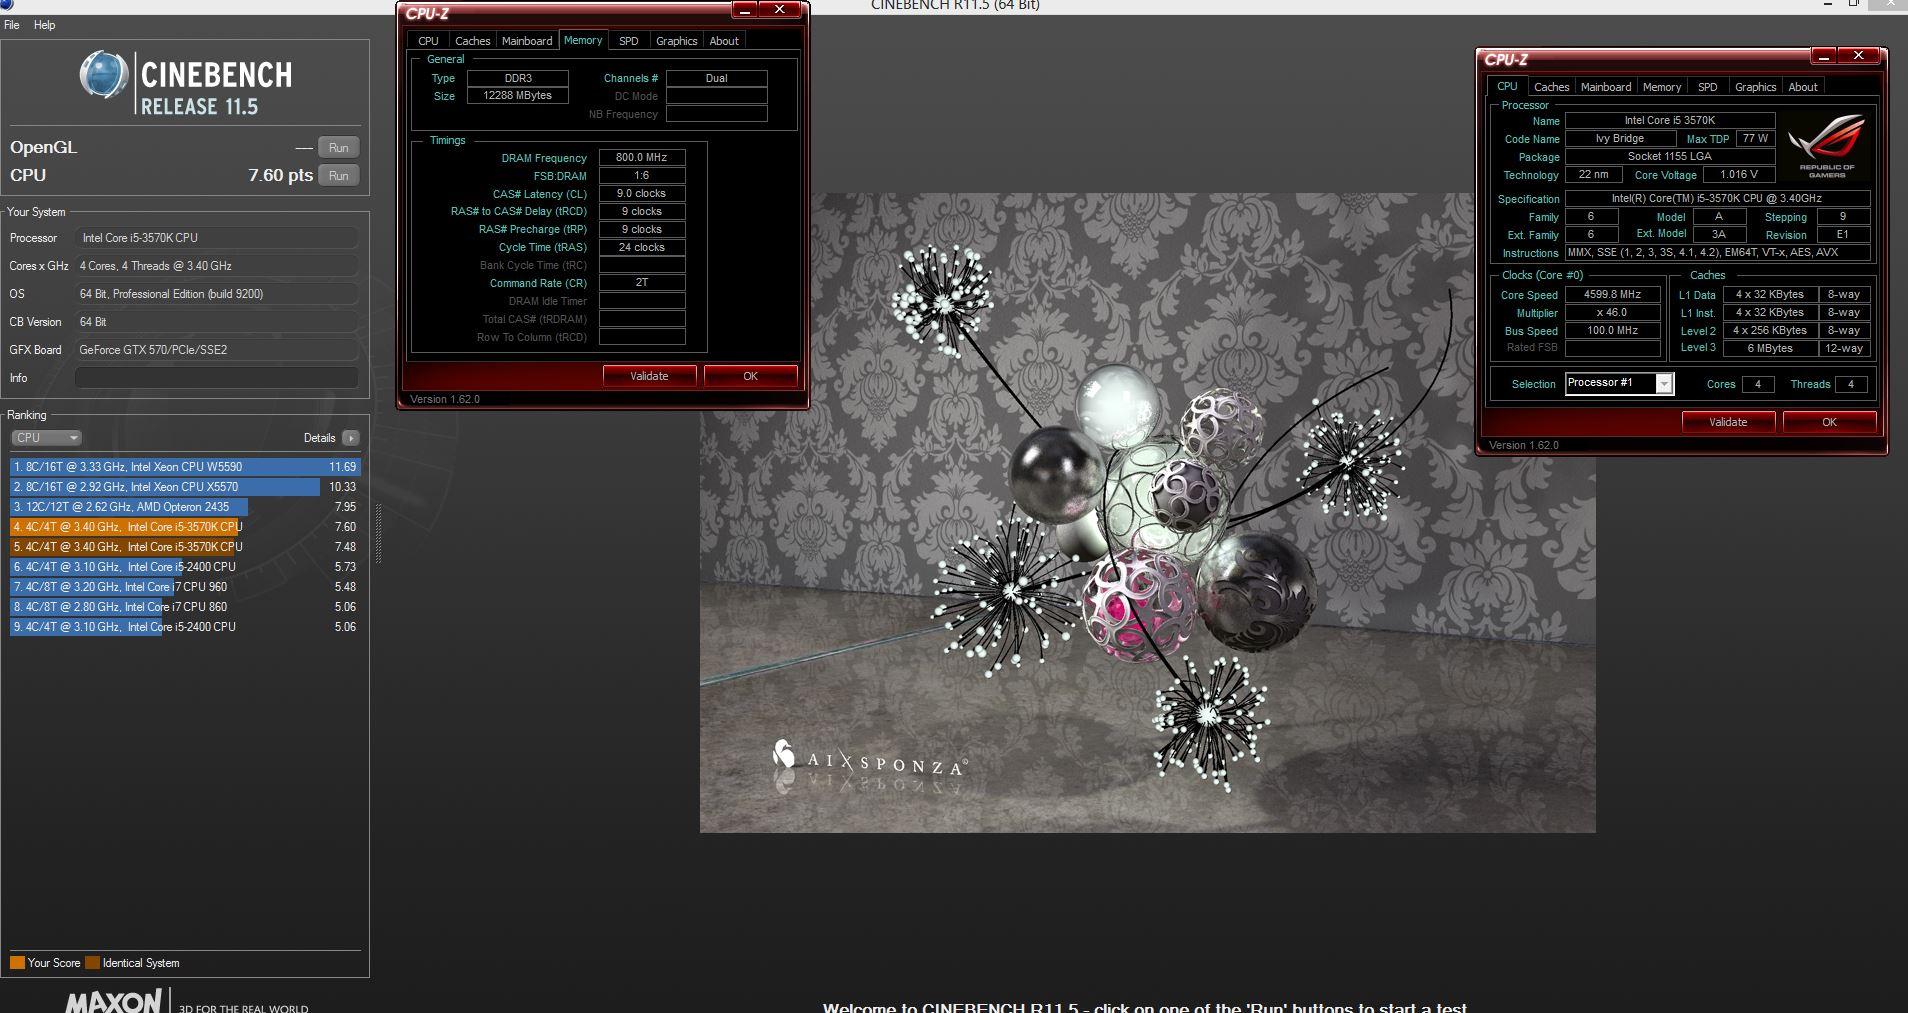Viewport: 1908px width, 1013px height.
Task: Open Mainboard tab in right CPU-Z window
Action: [1605, 87]
